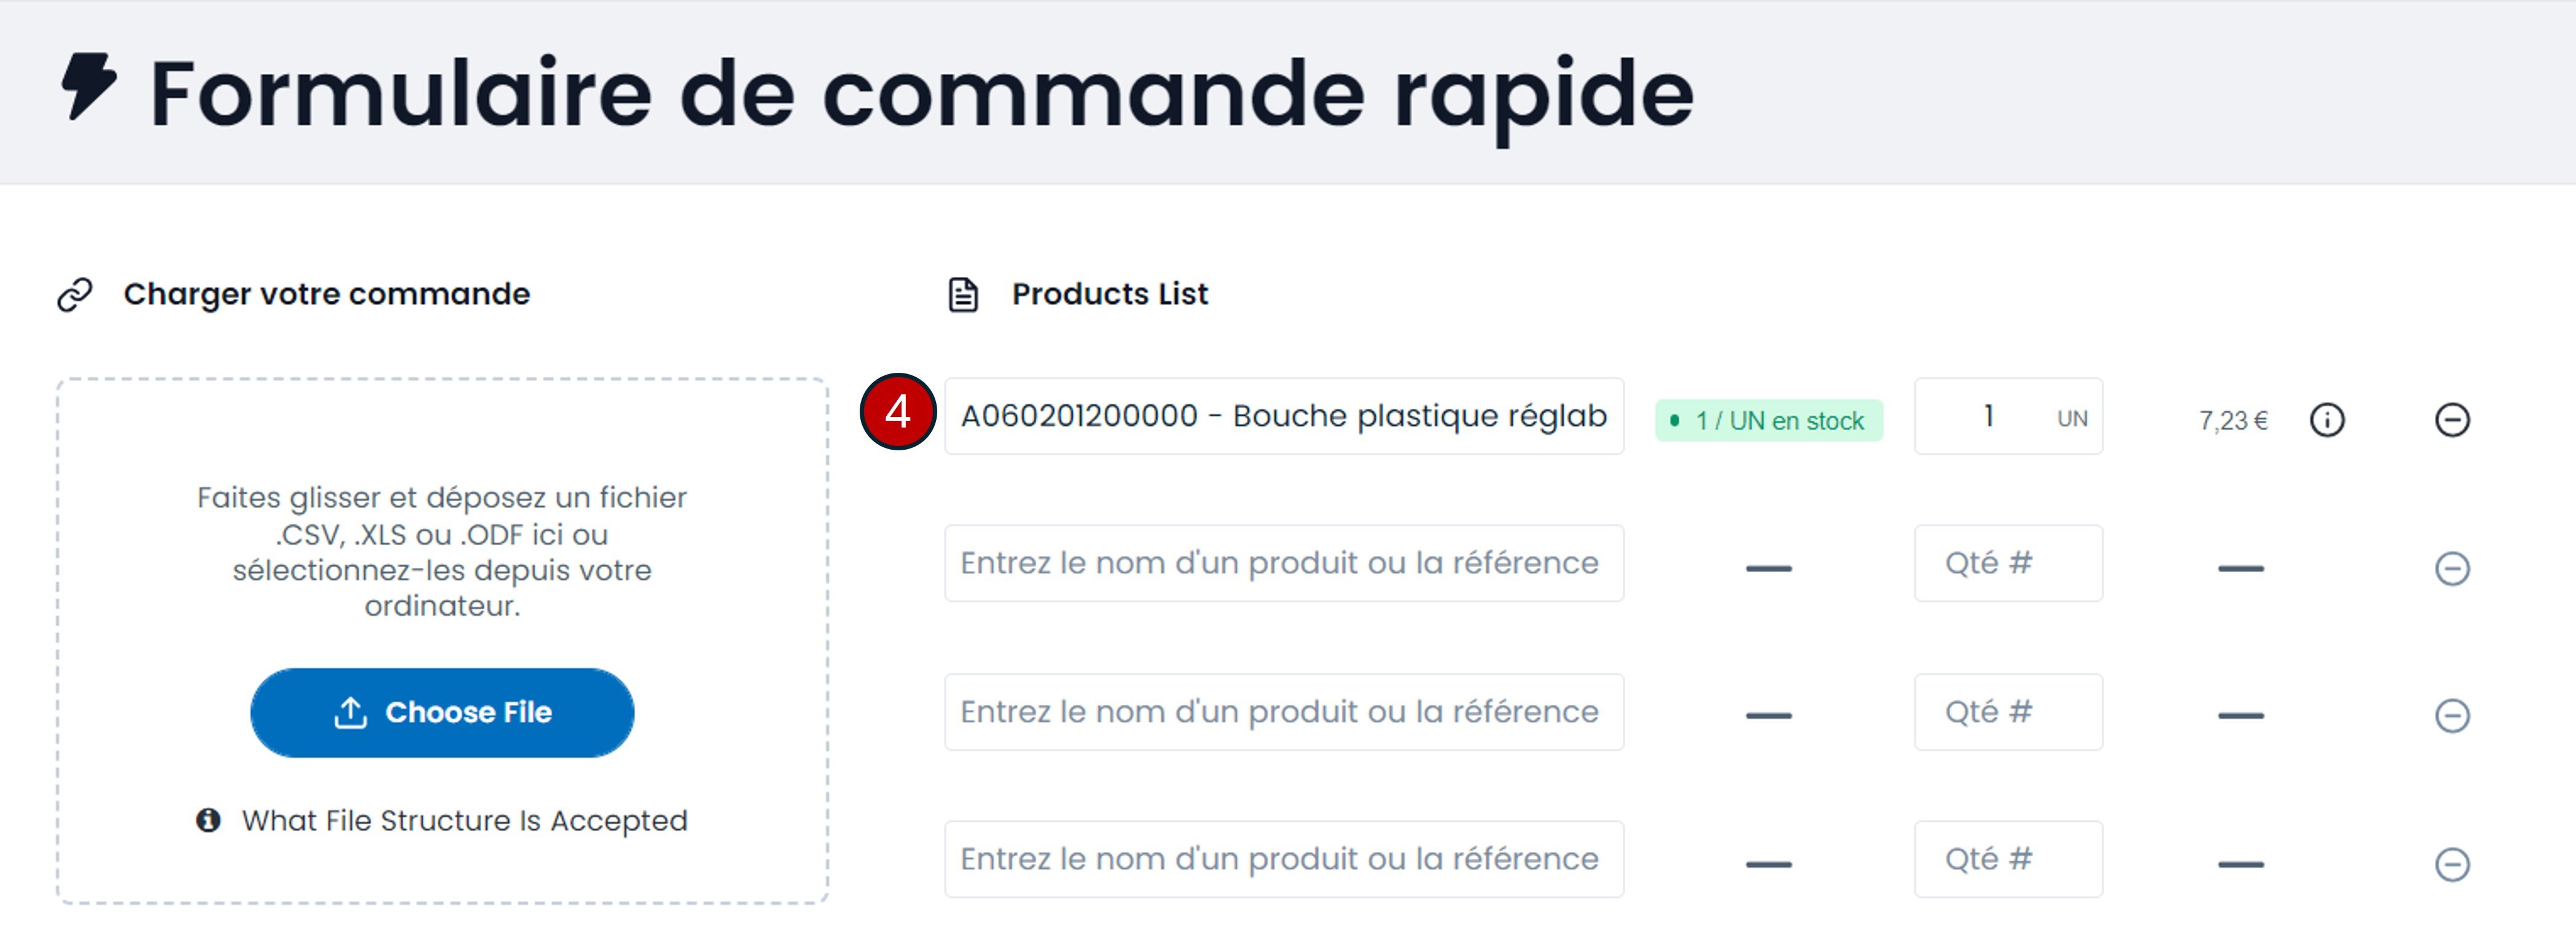Open the product search field on the second row
The image size is (2576, 932).
click(1284, 563)
